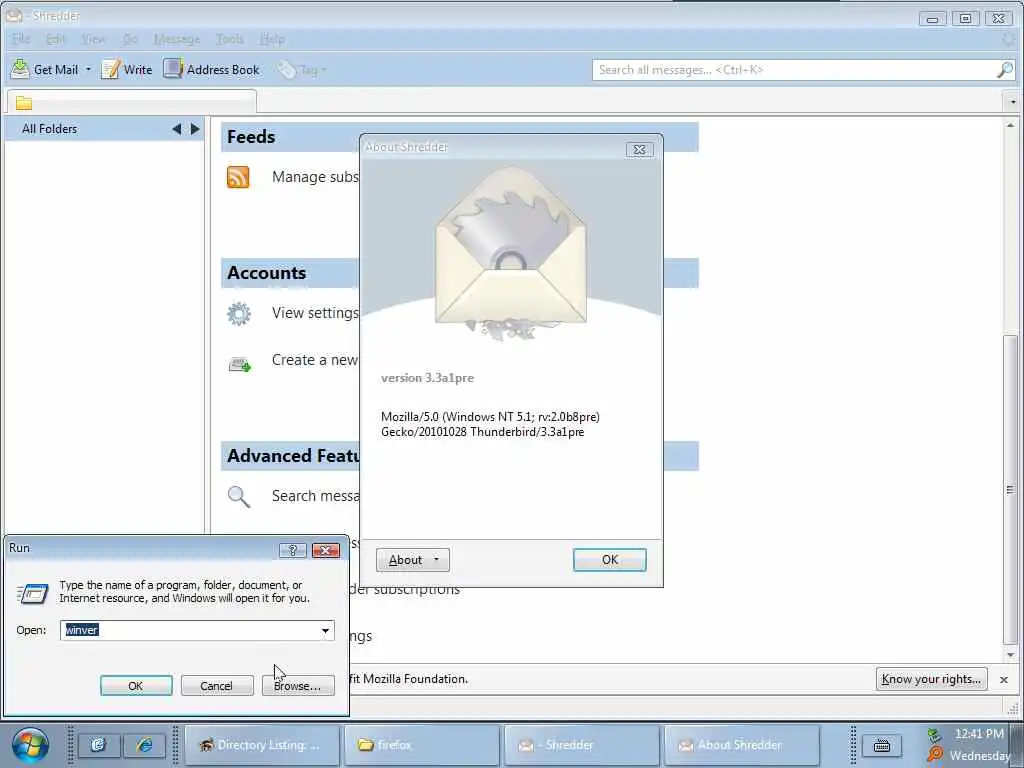Image resolution: width=1024 pixels, height=768 pixels.
Task: Dismiss the rights notification bar
Action: tap(1004, 680)
